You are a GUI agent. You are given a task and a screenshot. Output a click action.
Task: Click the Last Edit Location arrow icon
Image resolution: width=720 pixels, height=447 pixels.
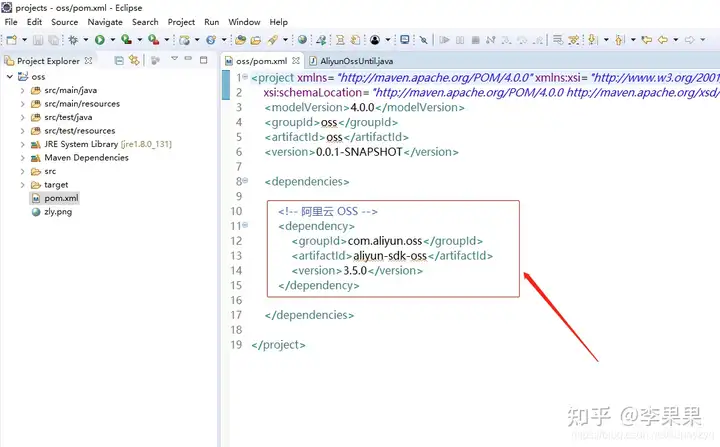pyautogui.click(x=647, y=40)
